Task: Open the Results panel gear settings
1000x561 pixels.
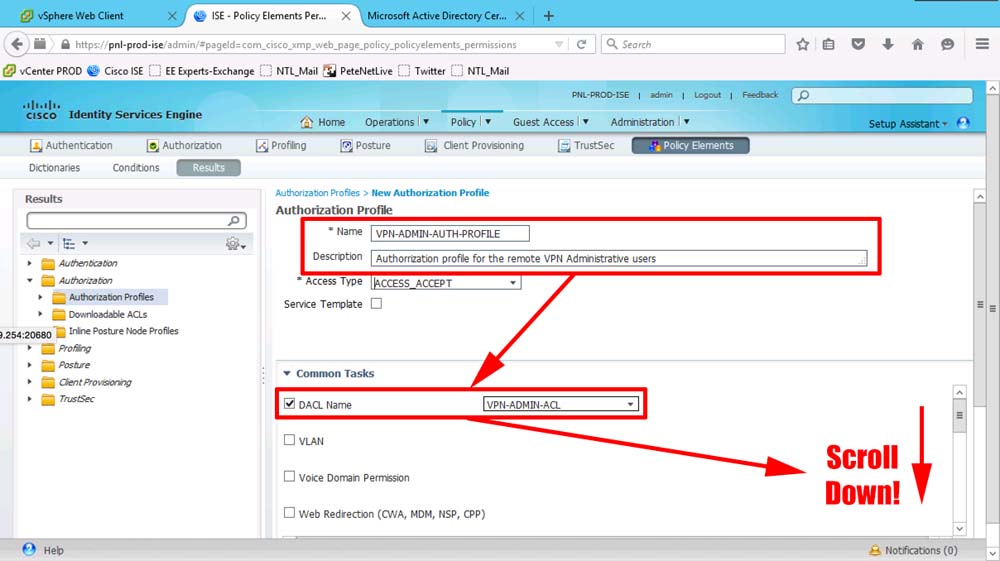Action: [x=233, y=244]
